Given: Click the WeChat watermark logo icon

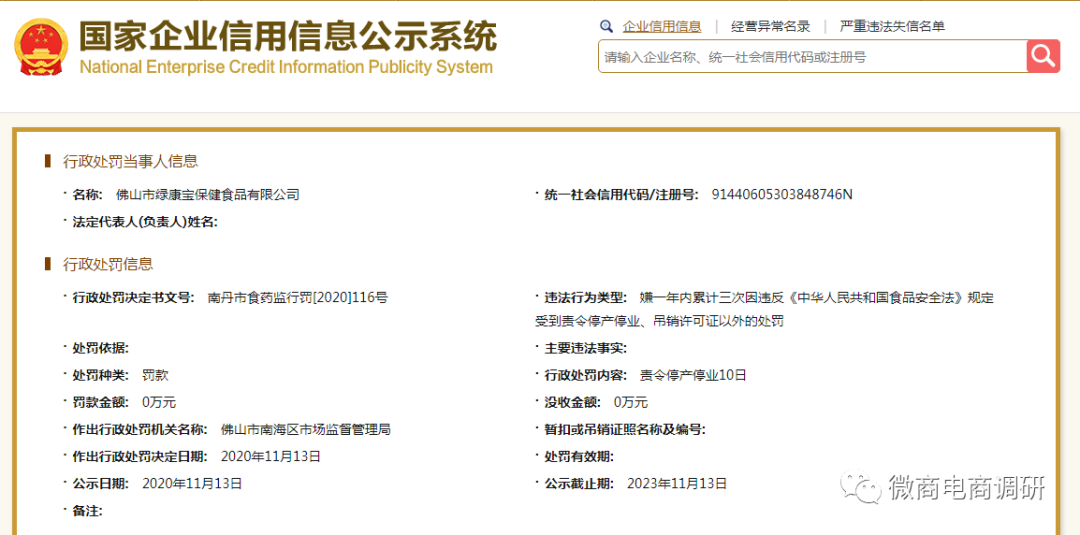Looking at the screenshot, I should pyautogui.click(x=861, y=487).
